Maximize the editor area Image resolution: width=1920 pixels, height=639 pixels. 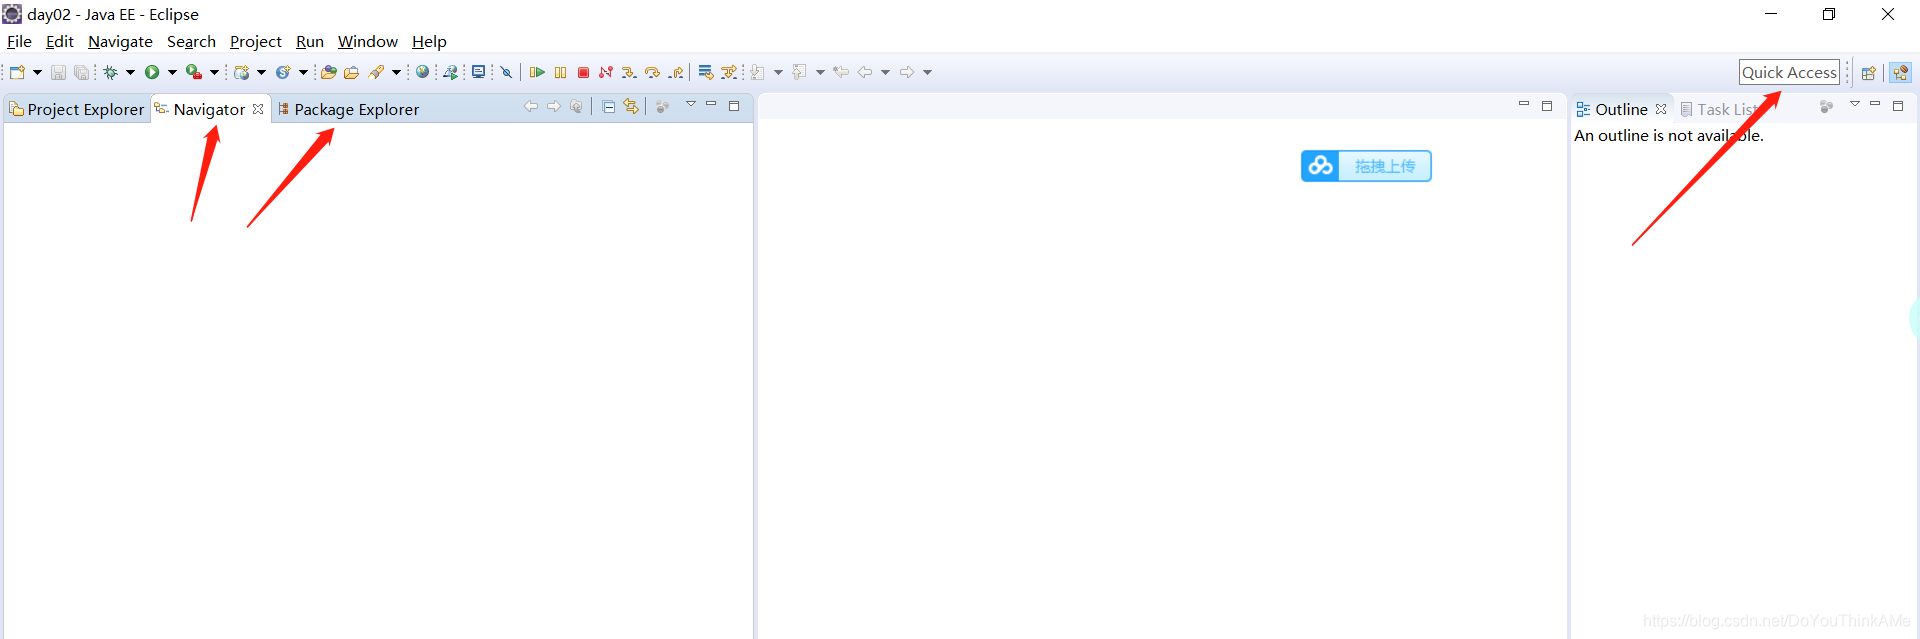[x=1547, y=106]
